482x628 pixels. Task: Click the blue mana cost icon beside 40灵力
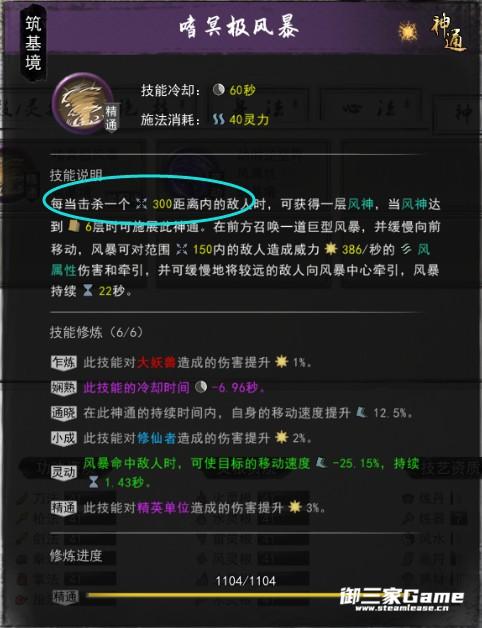click(218, 119)
